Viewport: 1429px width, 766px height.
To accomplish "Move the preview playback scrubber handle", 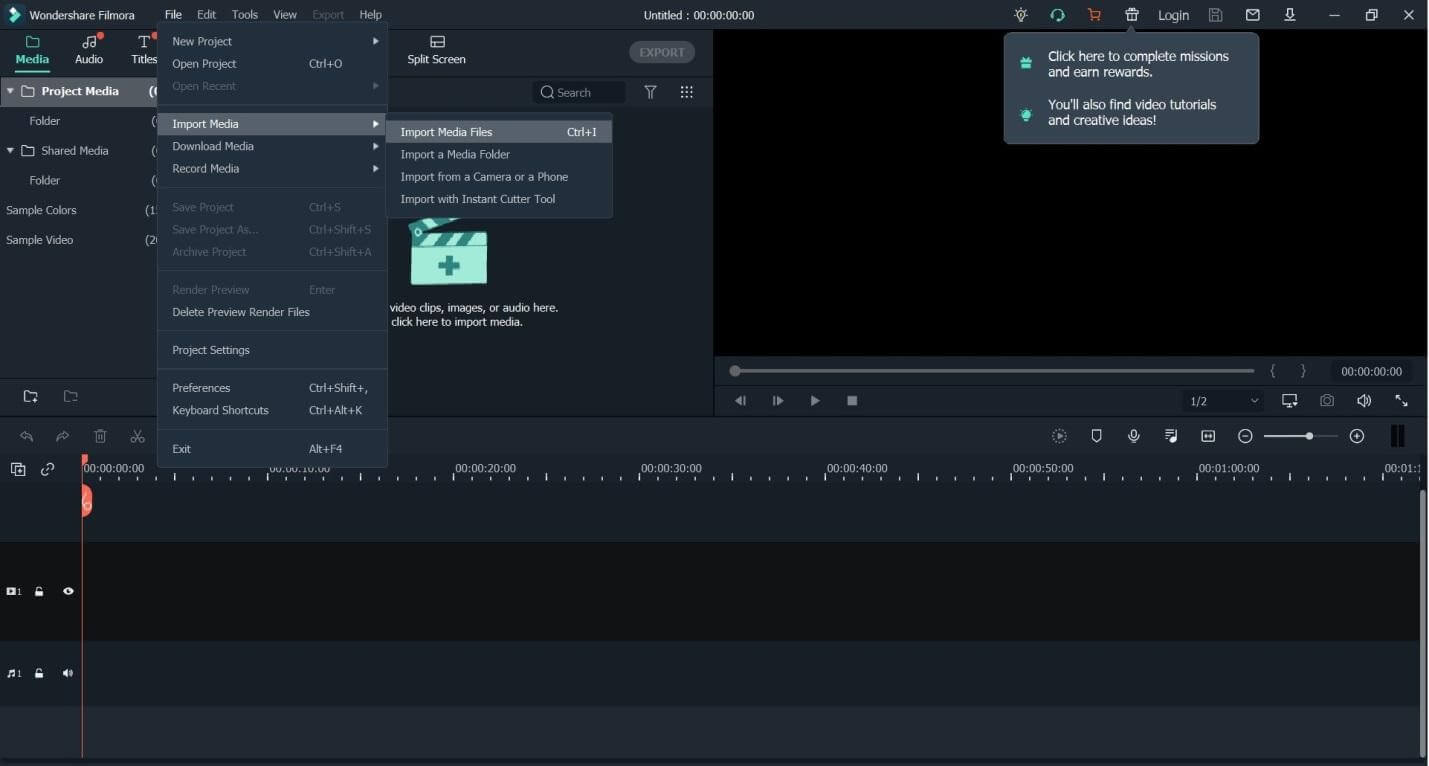I will pyautogui.click(x=735, y=371).
